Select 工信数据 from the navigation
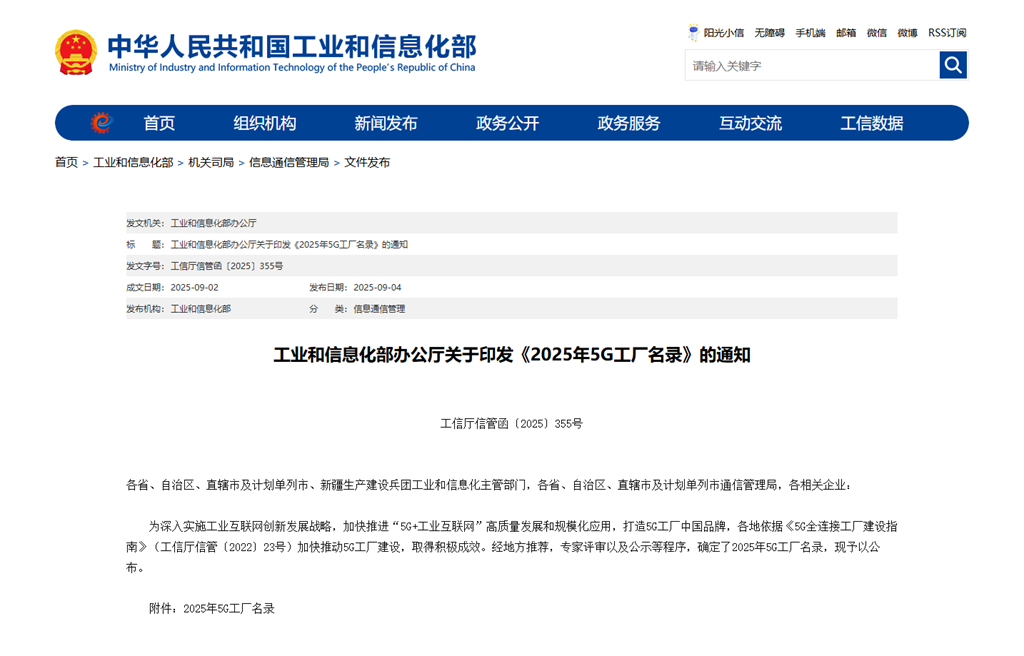1024x656 pixels. click(x=872, y=123)
